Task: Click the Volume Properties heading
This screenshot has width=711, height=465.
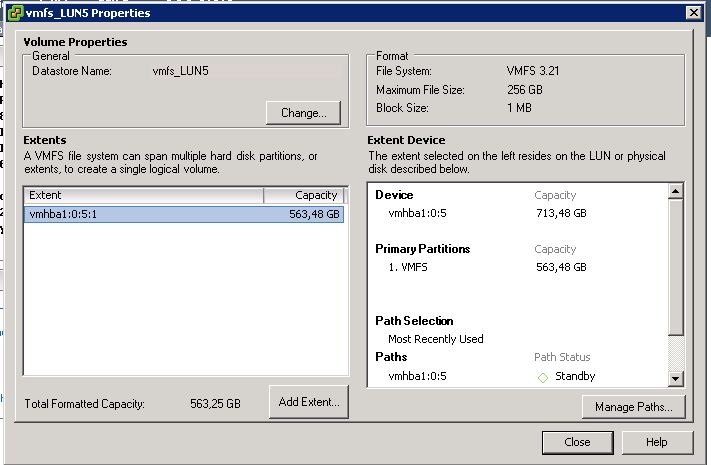Action: [75, 42]
